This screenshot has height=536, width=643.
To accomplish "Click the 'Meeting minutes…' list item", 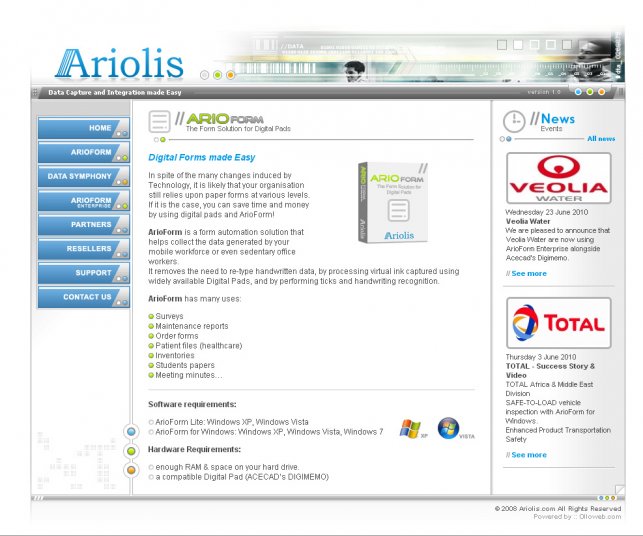I will click(189, 375).
